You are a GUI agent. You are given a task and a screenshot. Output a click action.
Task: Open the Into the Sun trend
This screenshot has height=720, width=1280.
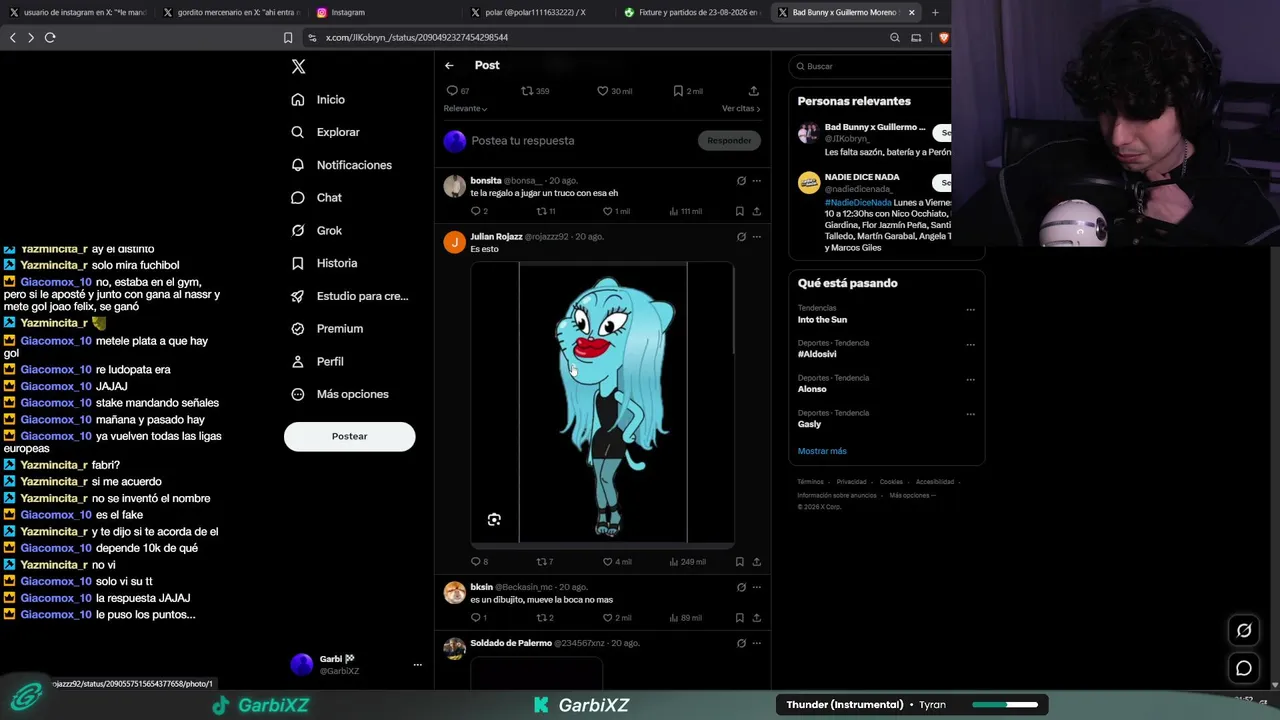pyautogui.click(x=822, y=320)
